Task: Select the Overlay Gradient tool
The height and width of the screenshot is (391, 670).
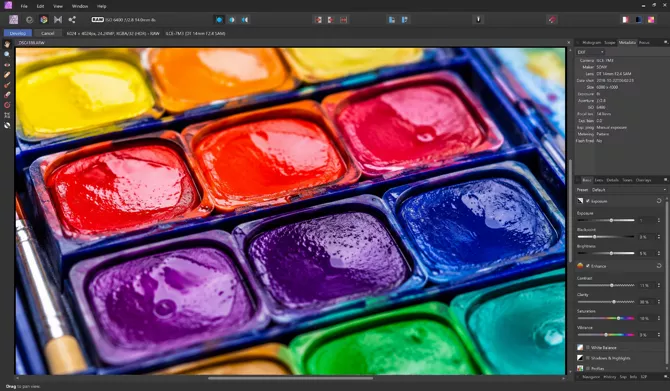Action: (7, 105)
